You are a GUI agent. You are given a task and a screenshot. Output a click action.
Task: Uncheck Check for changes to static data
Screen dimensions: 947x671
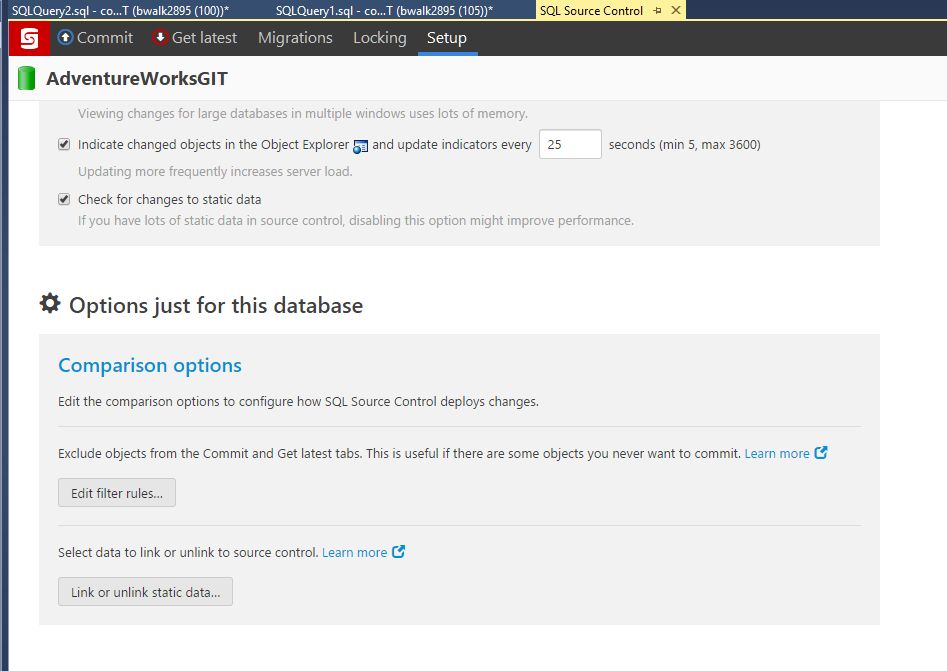pyautogui.click(x=64, y=199)
